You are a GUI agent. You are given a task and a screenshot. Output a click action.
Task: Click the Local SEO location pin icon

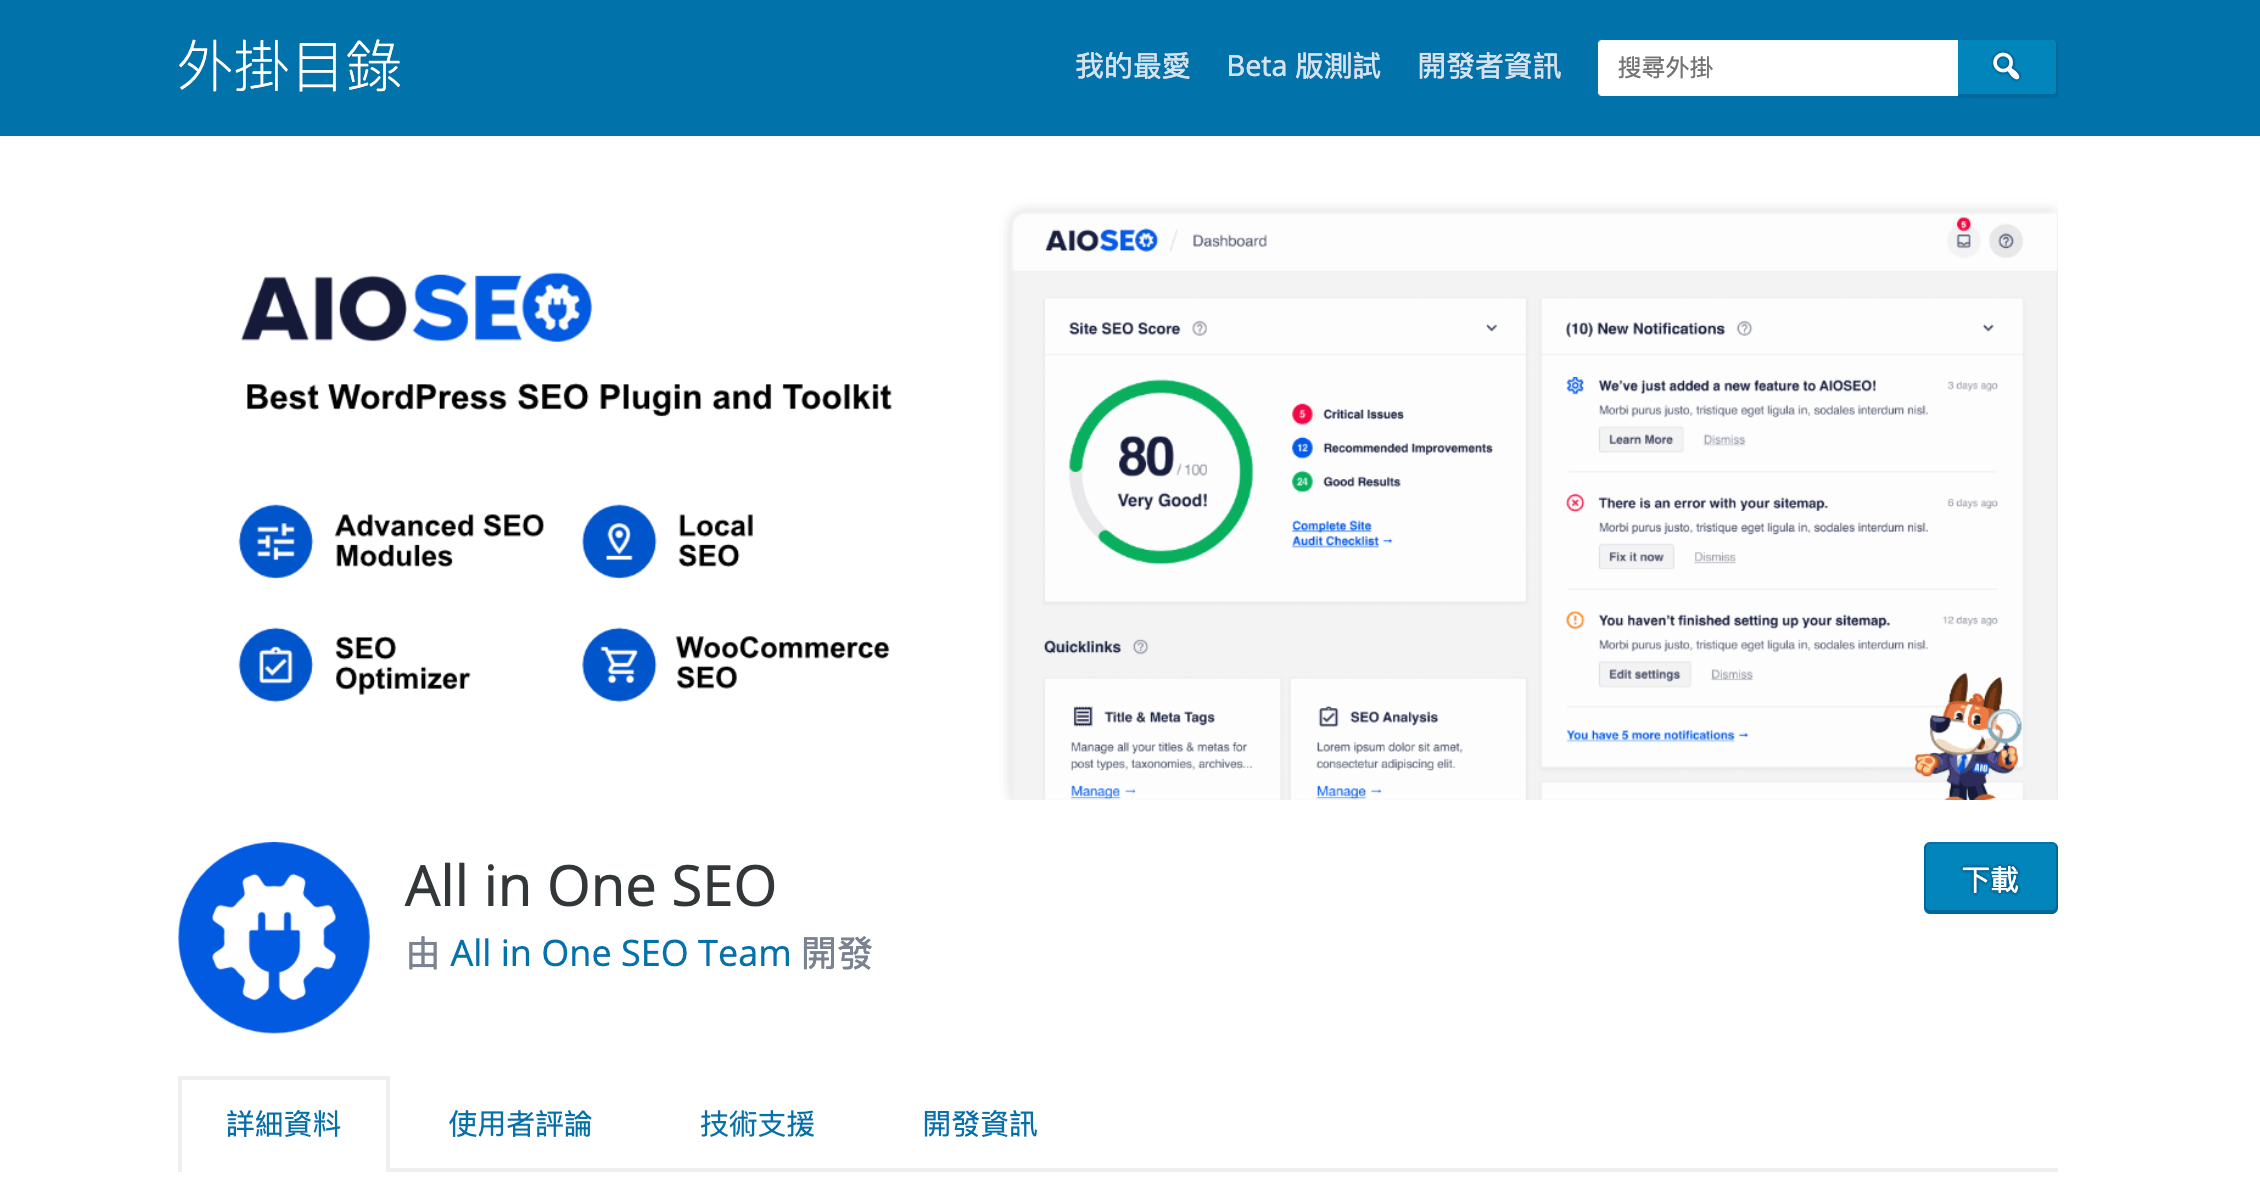pos(617,541)
